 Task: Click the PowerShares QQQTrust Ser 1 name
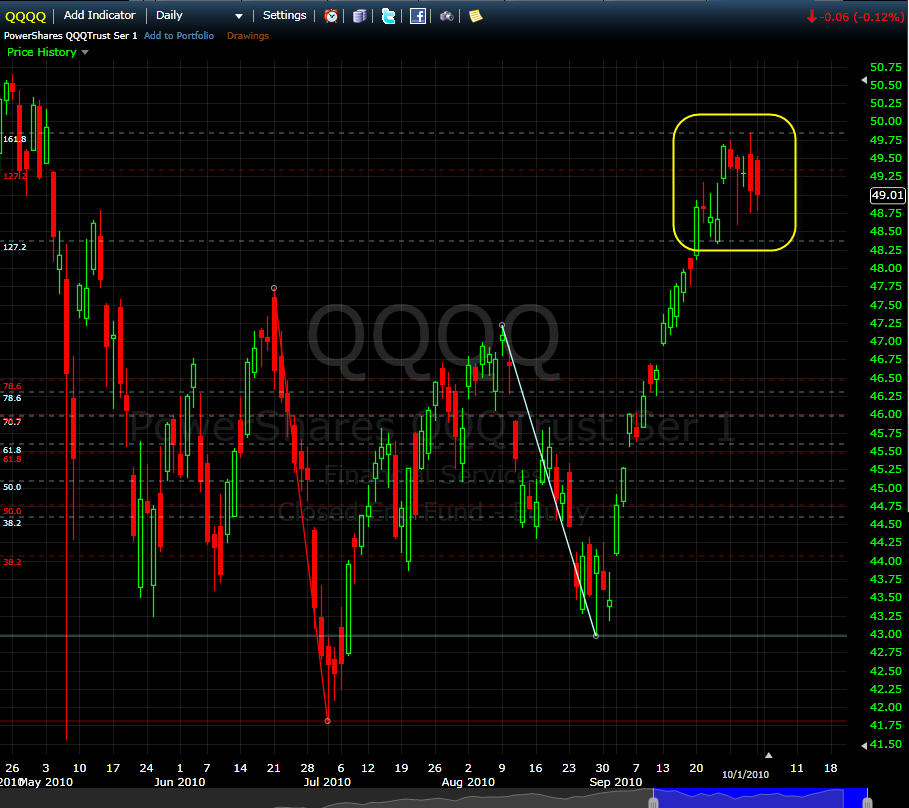click(71, 35)
